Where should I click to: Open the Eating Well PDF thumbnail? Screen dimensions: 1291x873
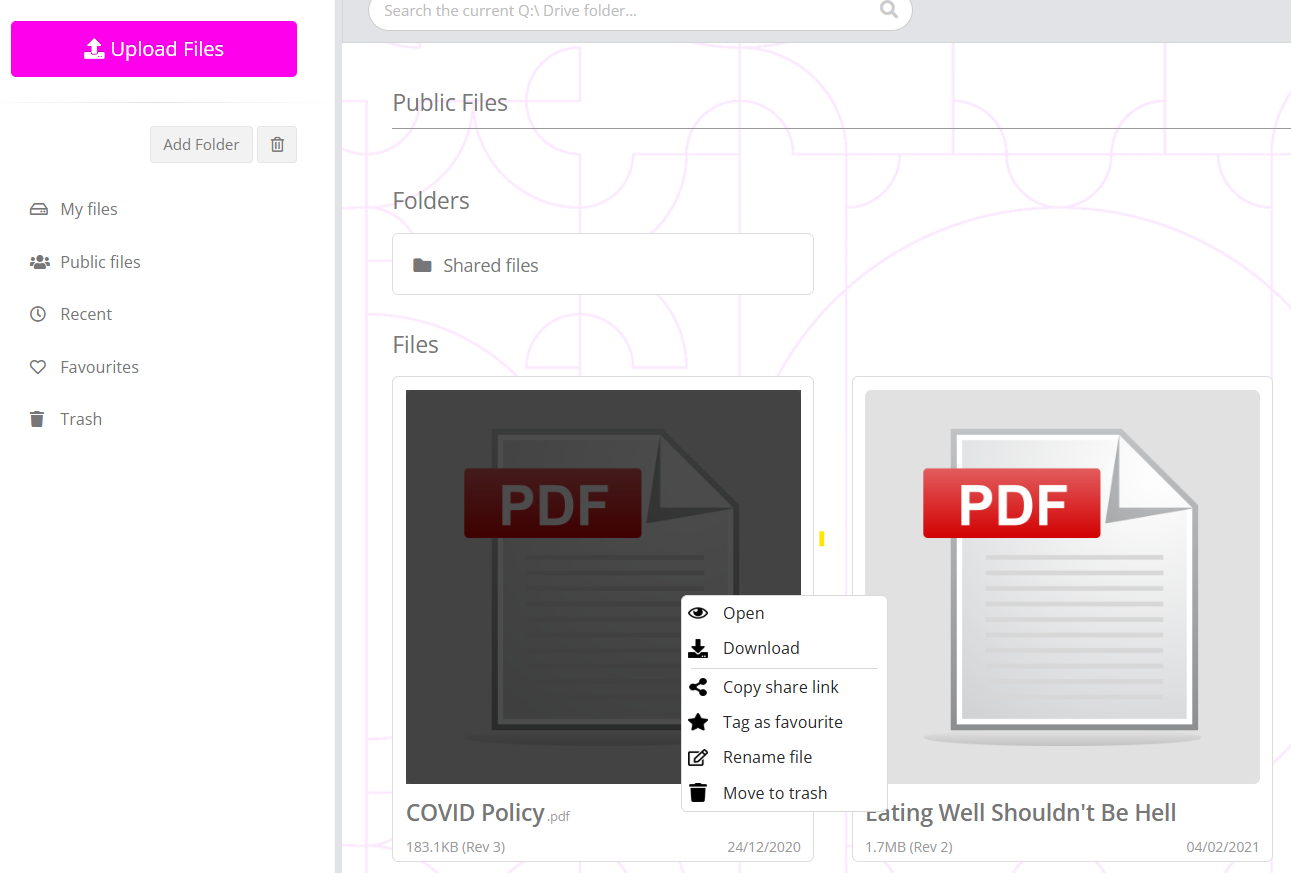(1061, 586)
